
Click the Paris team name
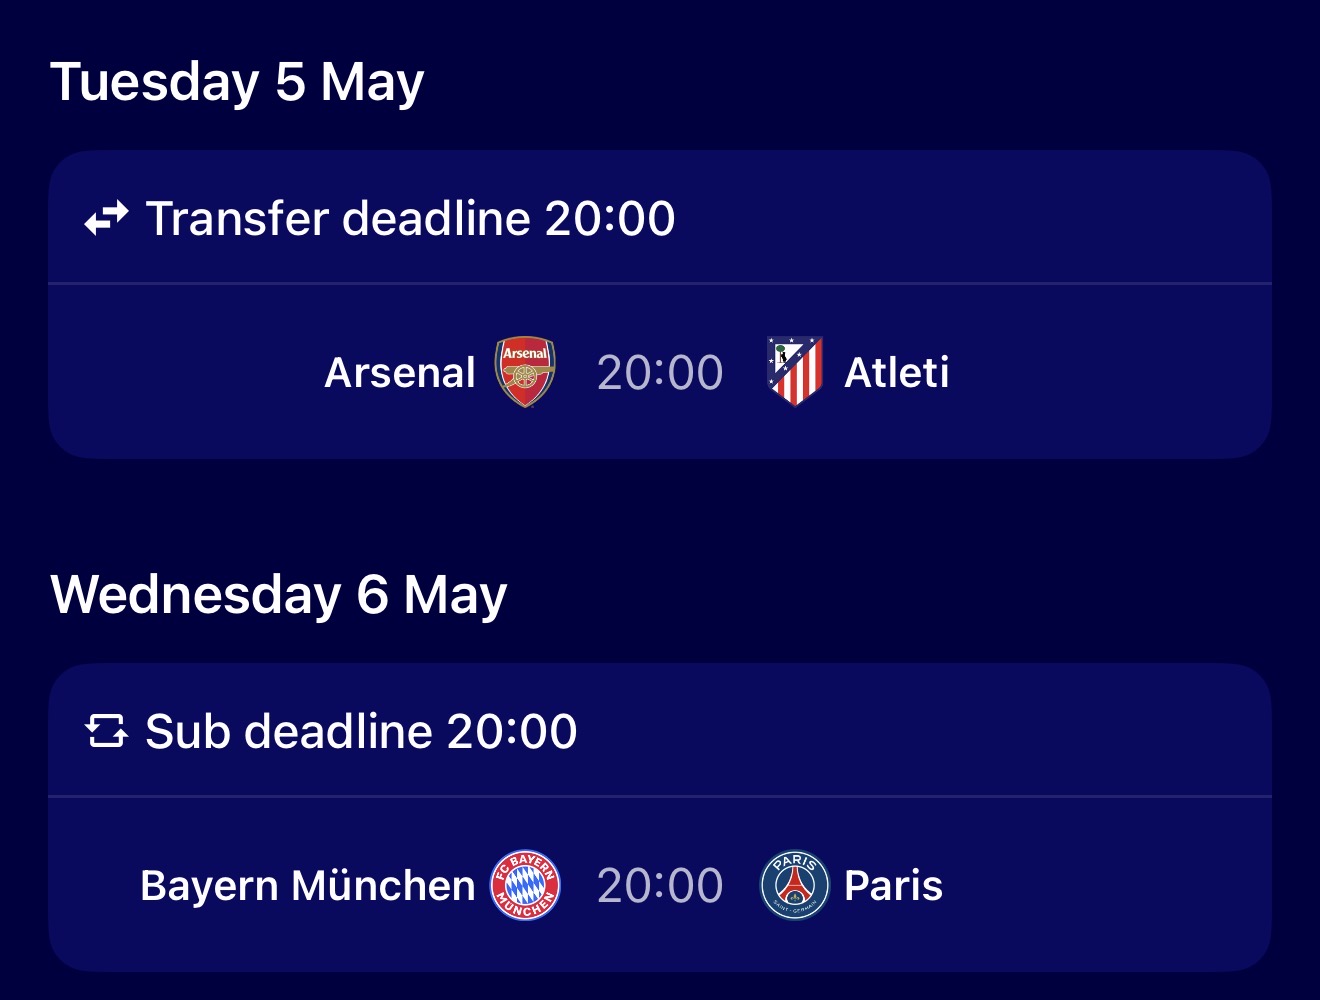(893, 886)
